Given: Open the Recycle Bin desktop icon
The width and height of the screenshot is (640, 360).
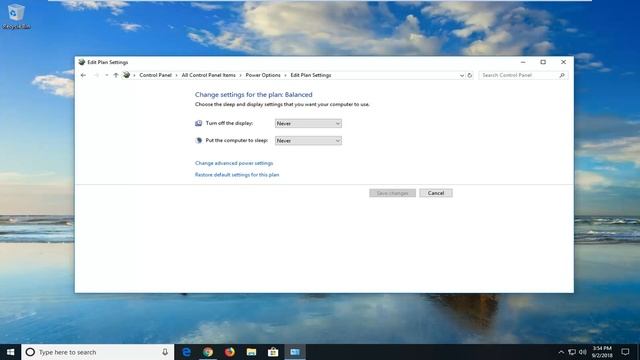Looking at the screenshot, I should point(16,16).
